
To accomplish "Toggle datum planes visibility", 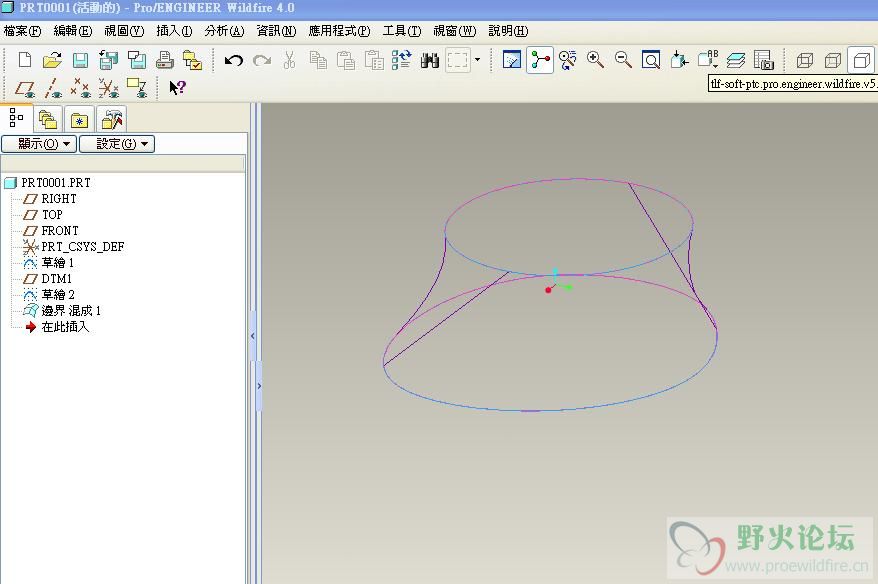I will [x=25, y=88].
